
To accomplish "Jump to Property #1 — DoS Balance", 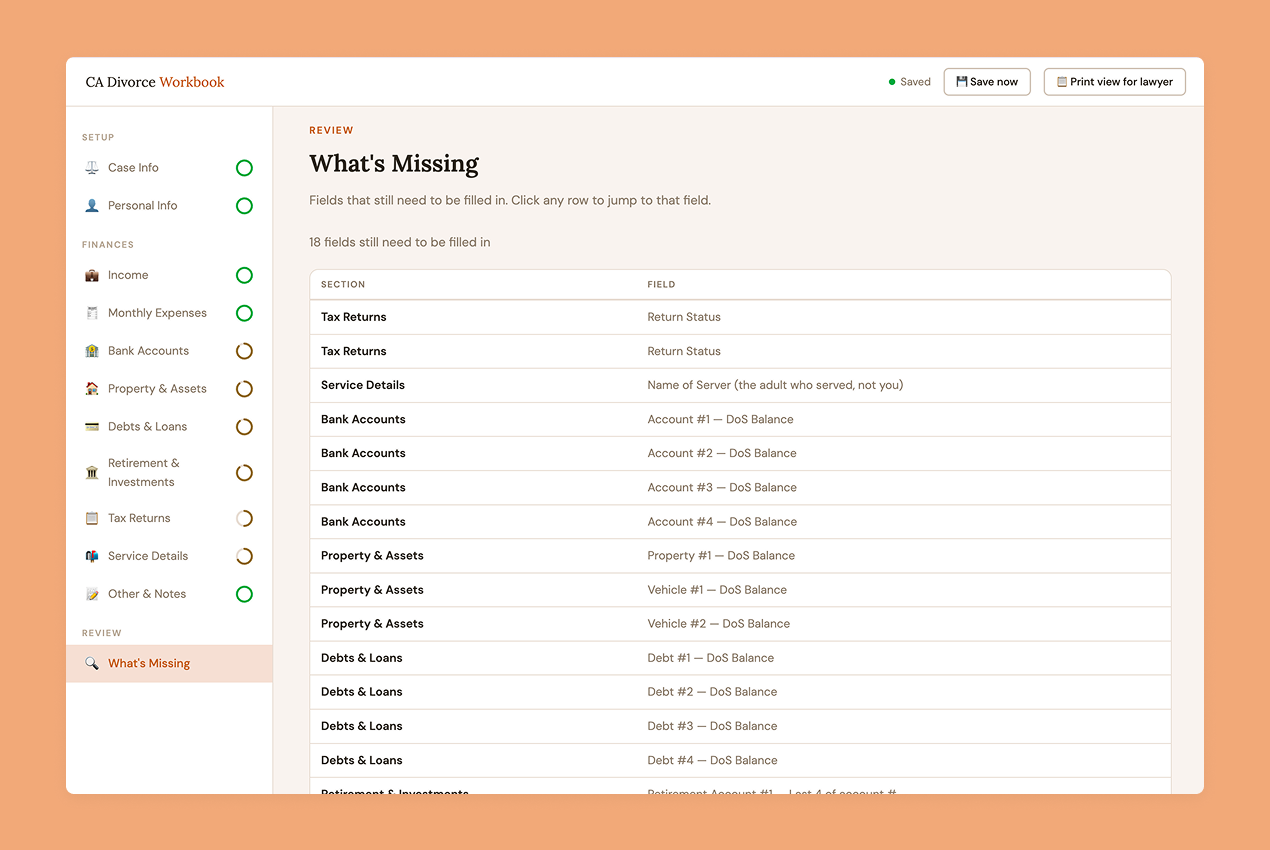I will [x=740, y=555].
